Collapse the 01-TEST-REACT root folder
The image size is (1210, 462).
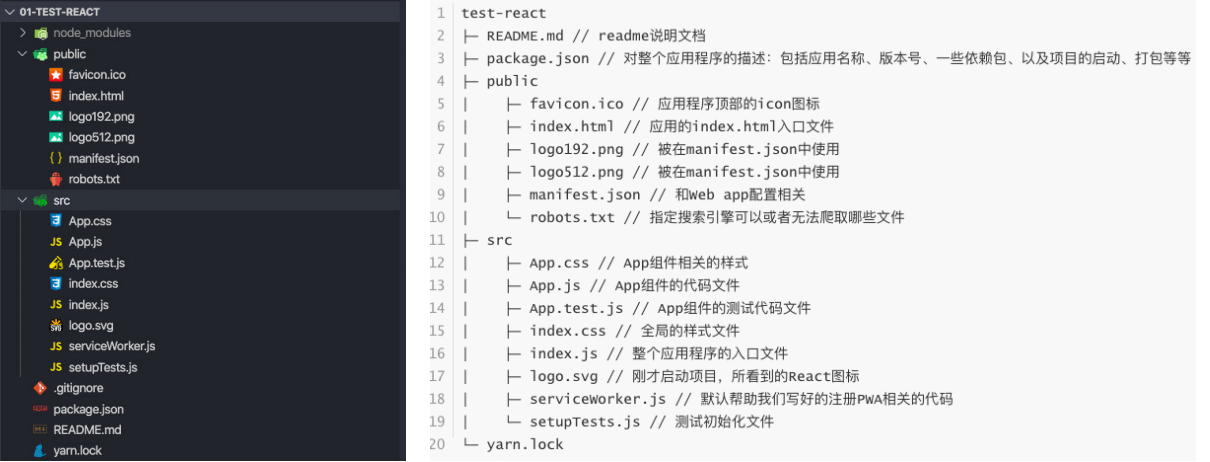(10, 11)
